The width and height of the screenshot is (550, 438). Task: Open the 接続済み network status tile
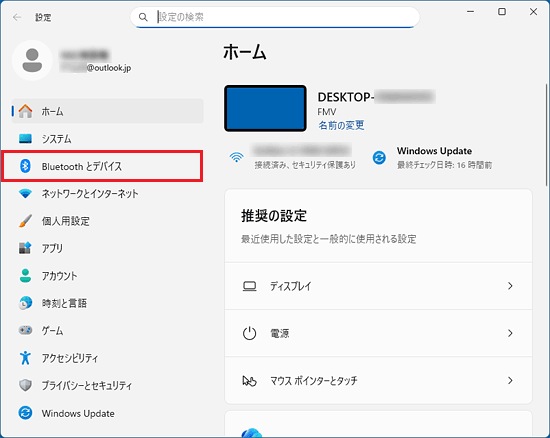[x=292, y=157]
